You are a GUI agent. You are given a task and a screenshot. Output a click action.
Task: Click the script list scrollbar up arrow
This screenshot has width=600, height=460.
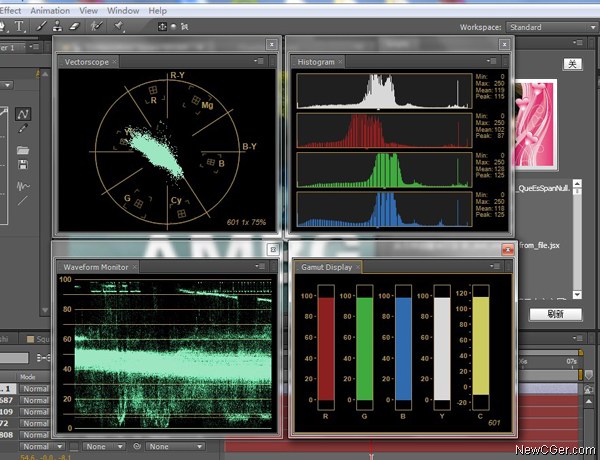[577, 183]
